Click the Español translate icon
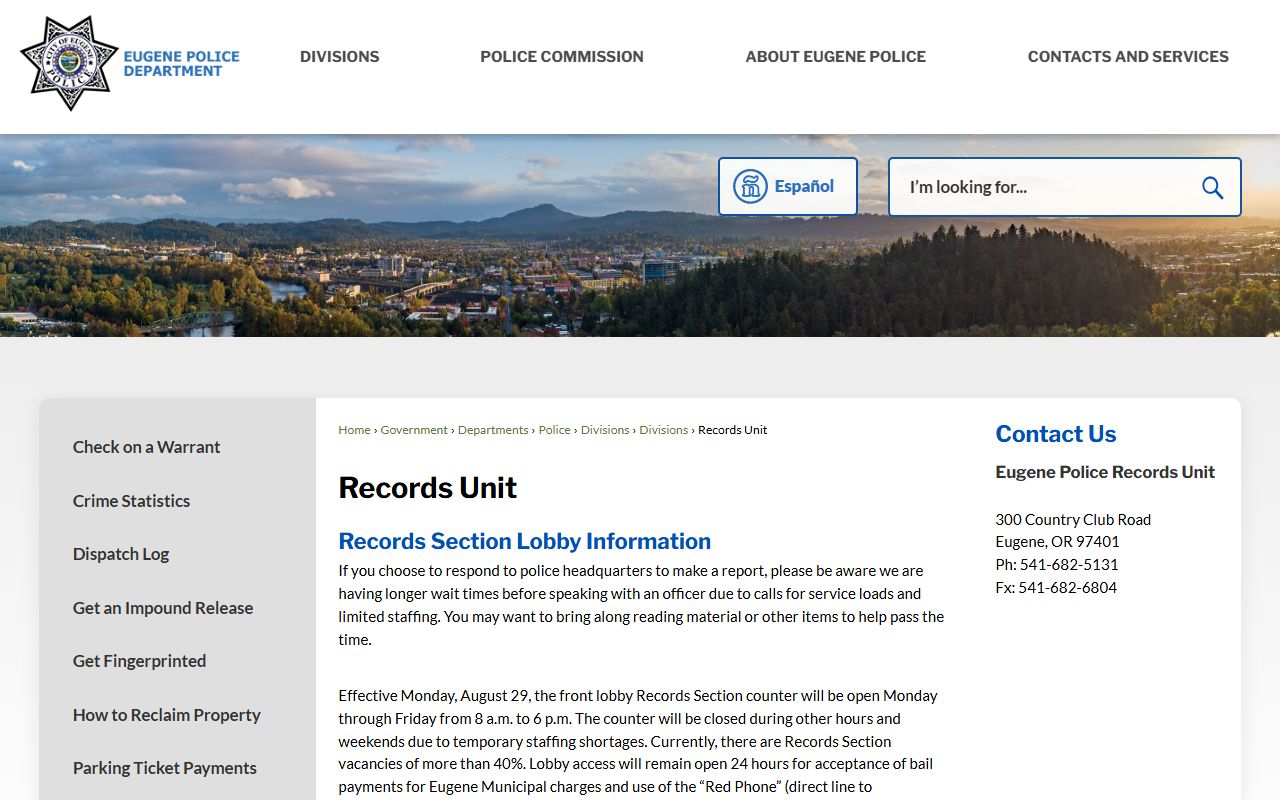 (750, 186)
